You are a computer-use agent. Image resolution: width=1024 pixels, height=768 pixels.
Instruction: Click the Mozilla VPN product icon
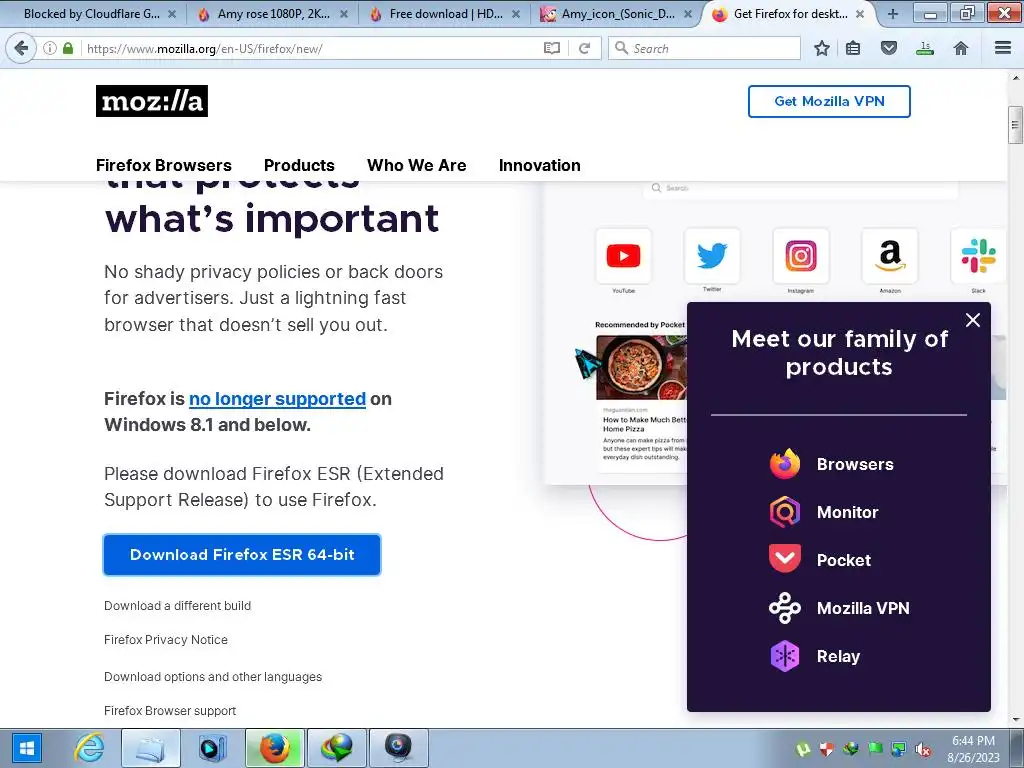785,608
